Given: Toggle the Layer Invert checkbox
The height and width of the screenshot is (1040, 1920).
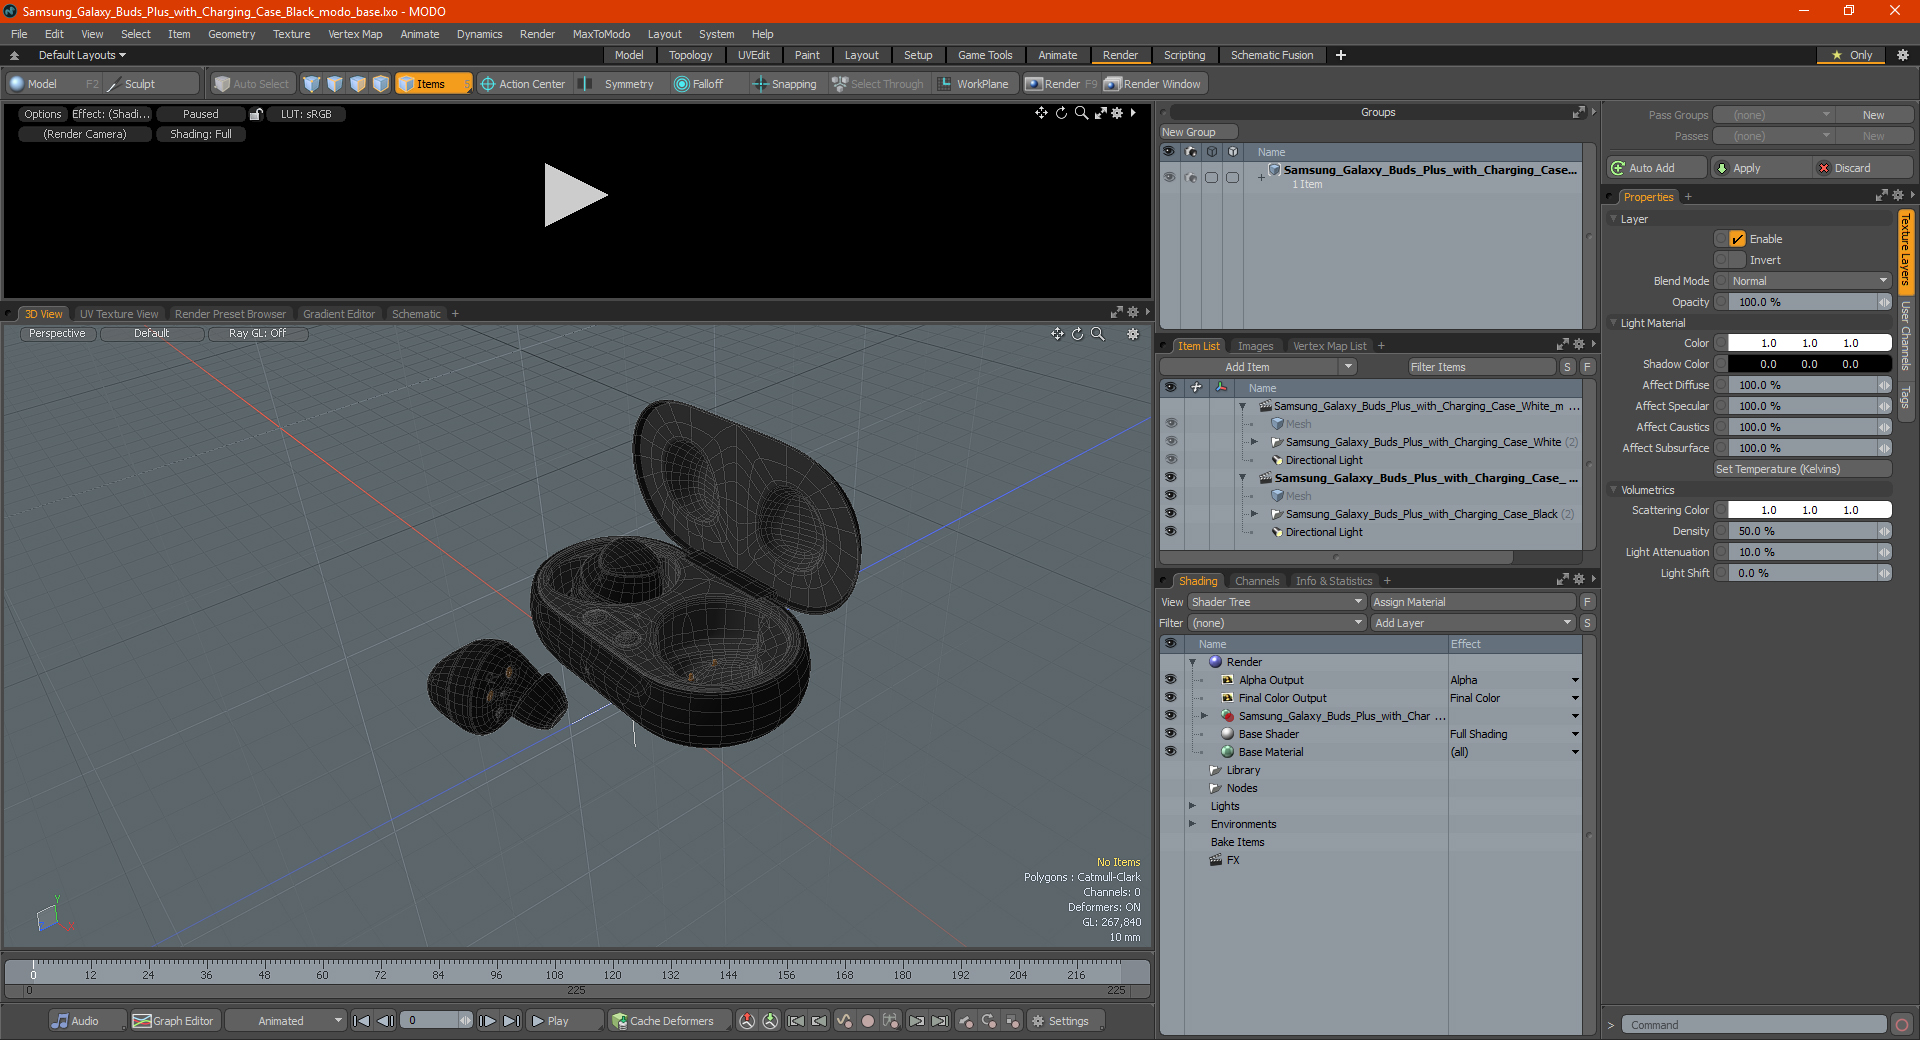Looking at the screenshot, I should 1738,260.
